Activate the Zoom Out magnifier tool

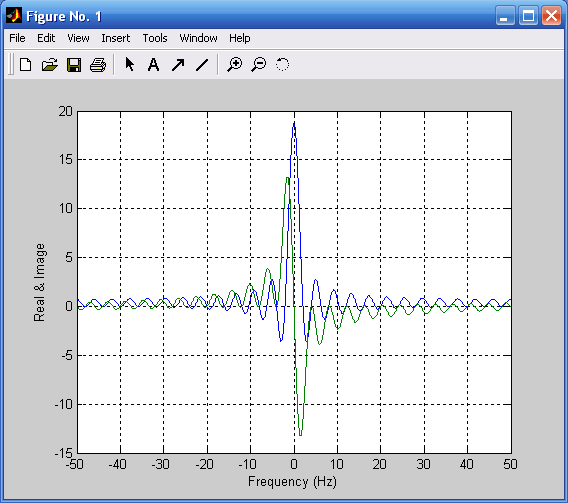[259, 65]
